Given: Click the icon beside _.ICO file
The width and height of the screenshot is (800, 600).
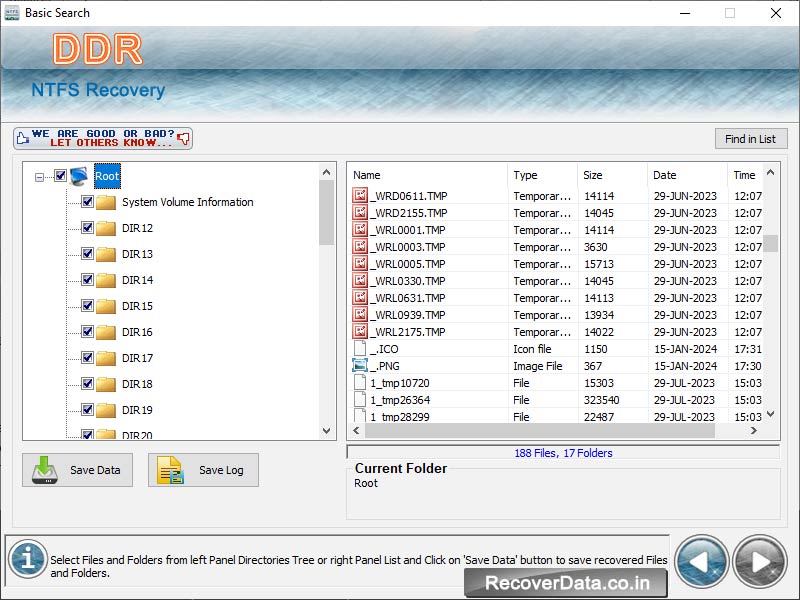Looking at the screenshot, I should click(359, 348).
